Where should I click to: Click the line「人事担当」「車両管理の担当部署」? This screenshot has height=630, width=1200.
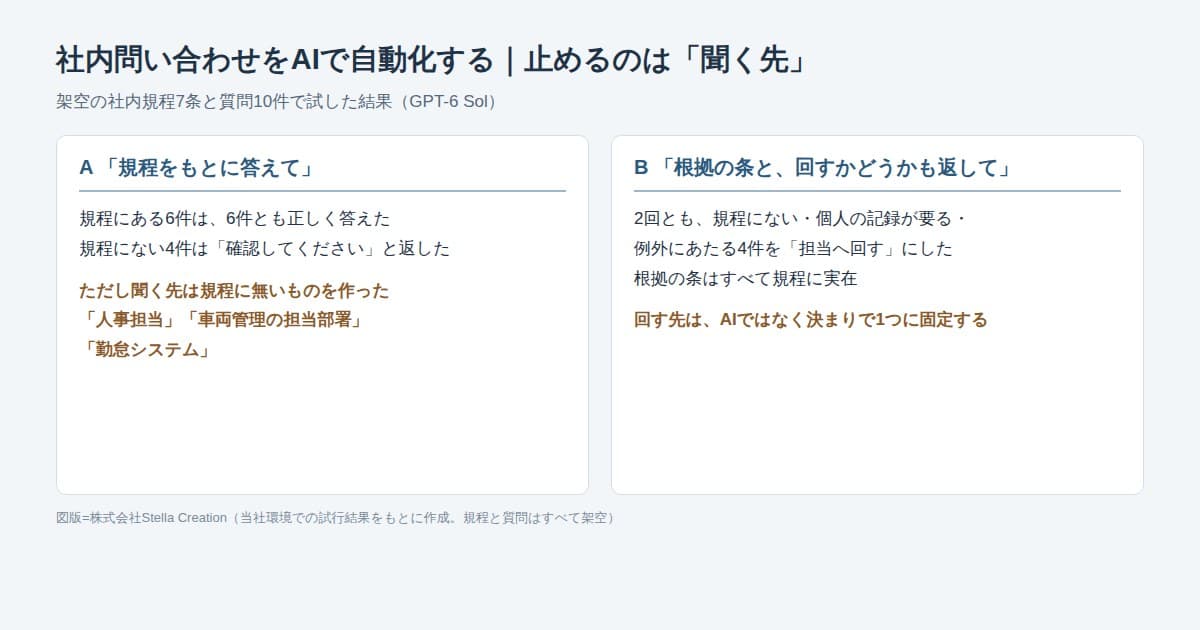point(223,320)
